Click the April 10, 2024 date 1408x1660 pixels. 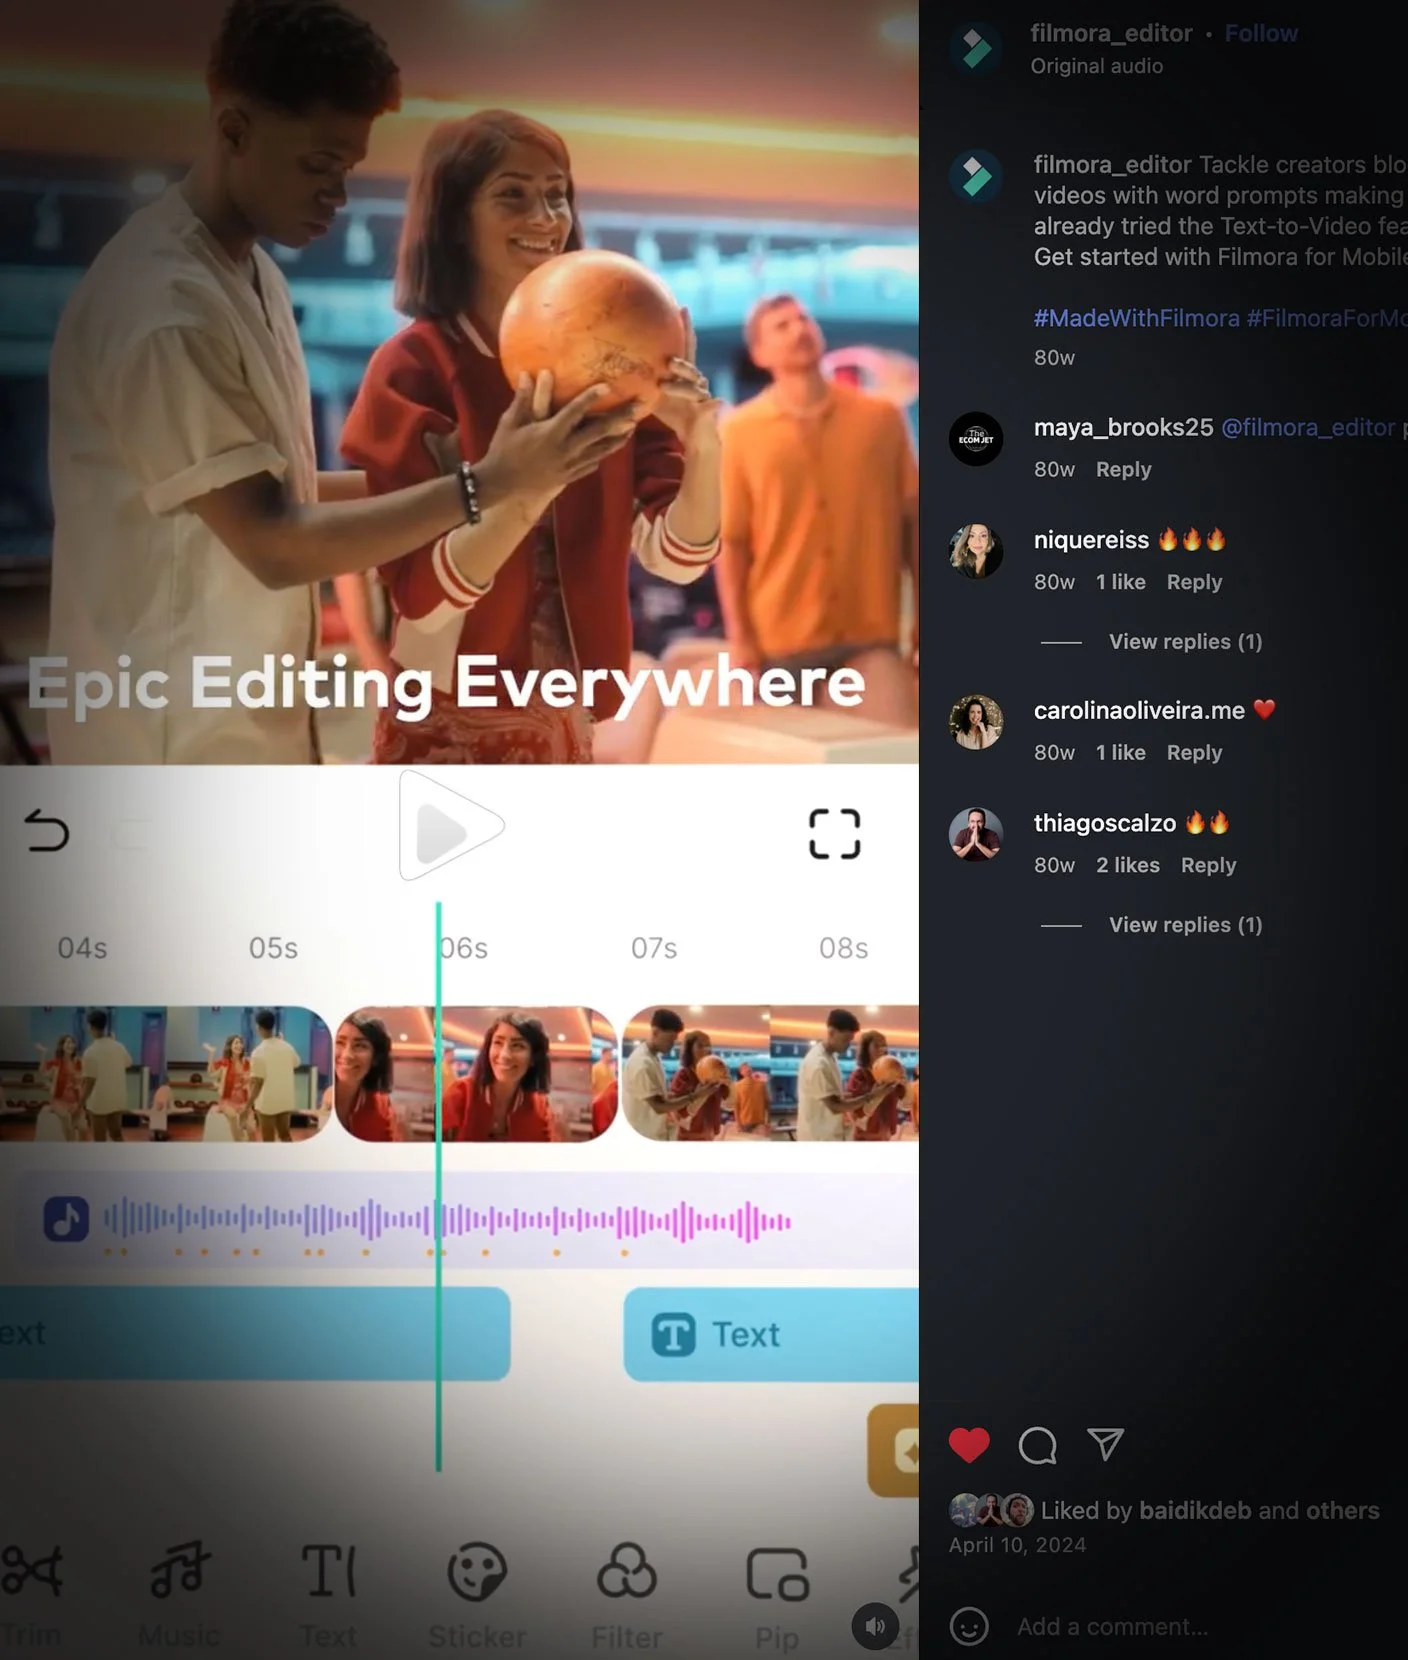tap(1017, 1545)
